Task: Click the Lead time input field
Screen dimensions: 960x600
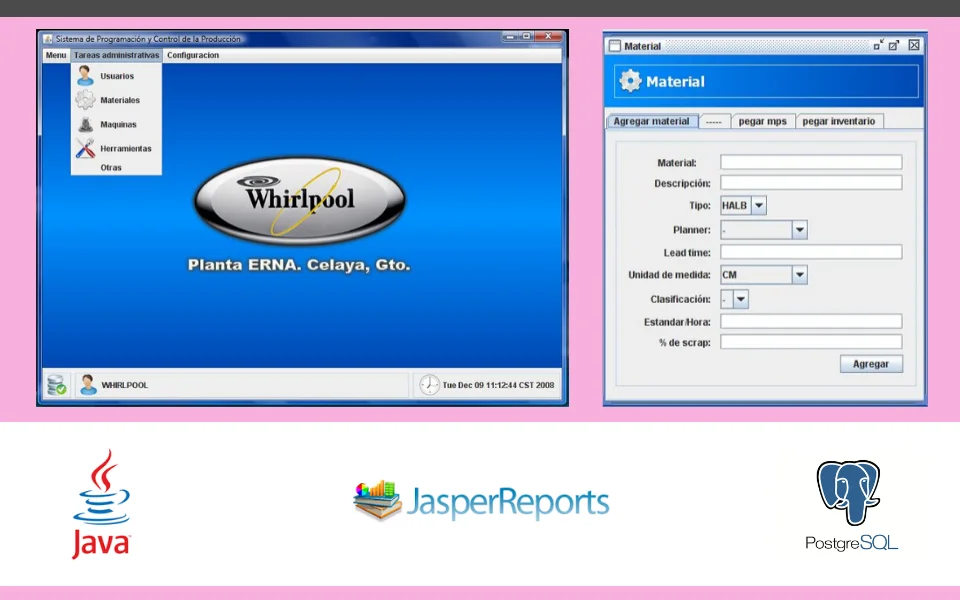Action: [x=811, y=252]
